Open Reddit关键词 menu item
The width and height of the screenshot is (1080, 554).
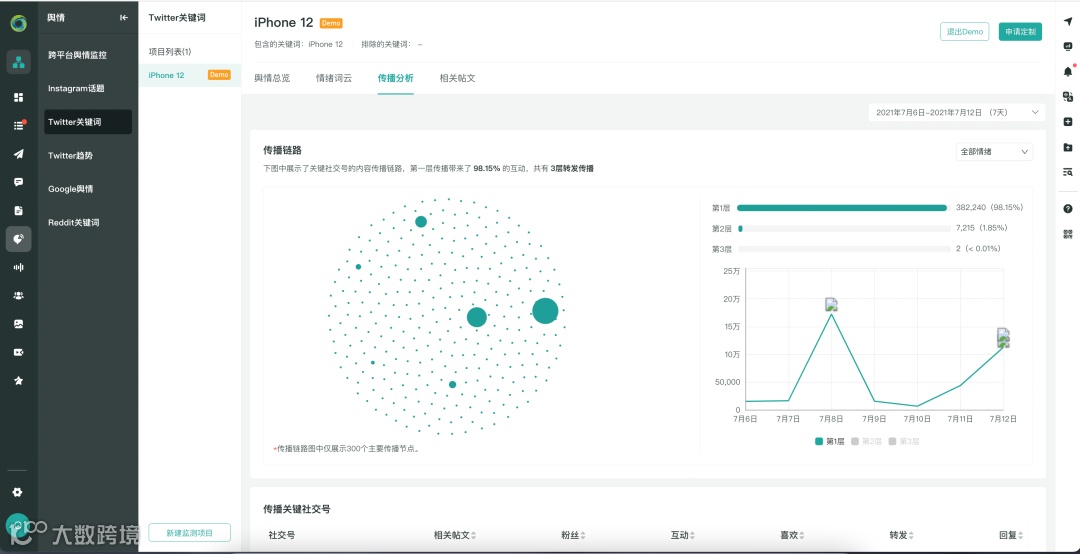pyautogui.click(x=87, y=223)
